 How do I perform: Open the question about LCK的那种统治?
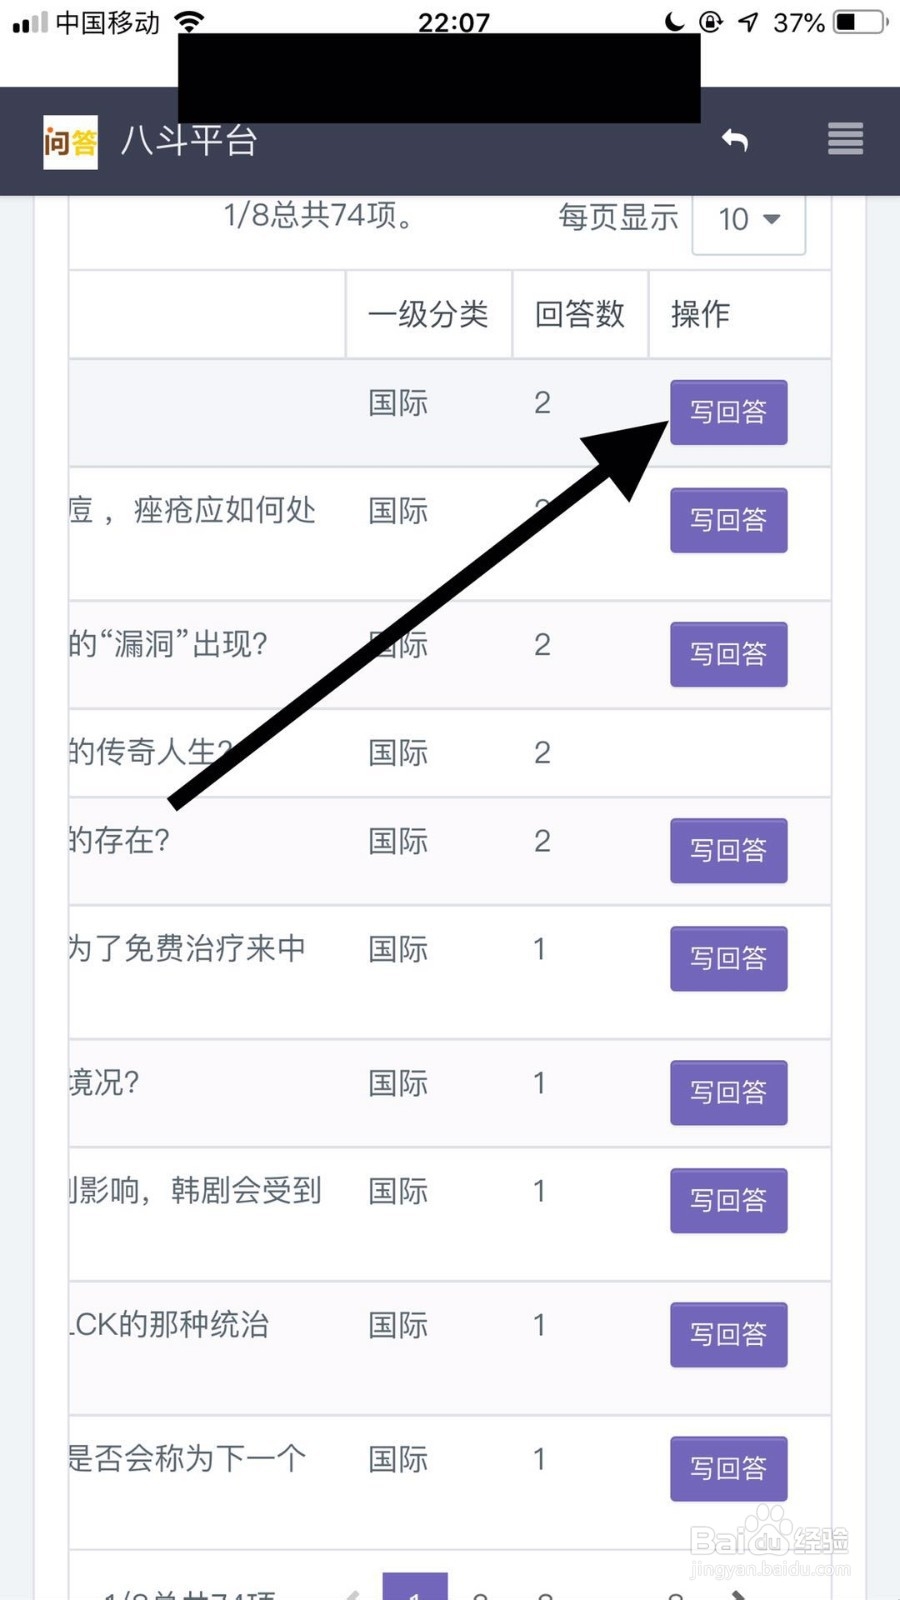pyautogui.click(x=170, y=1325)
